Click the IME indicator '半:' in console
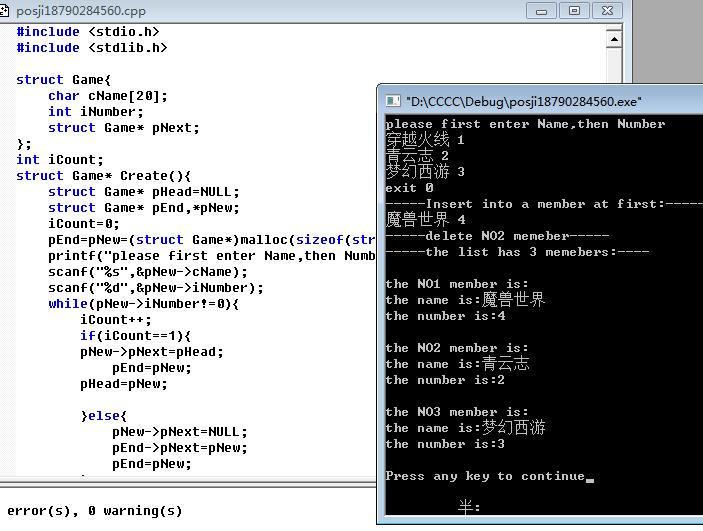 click(469, 507)
